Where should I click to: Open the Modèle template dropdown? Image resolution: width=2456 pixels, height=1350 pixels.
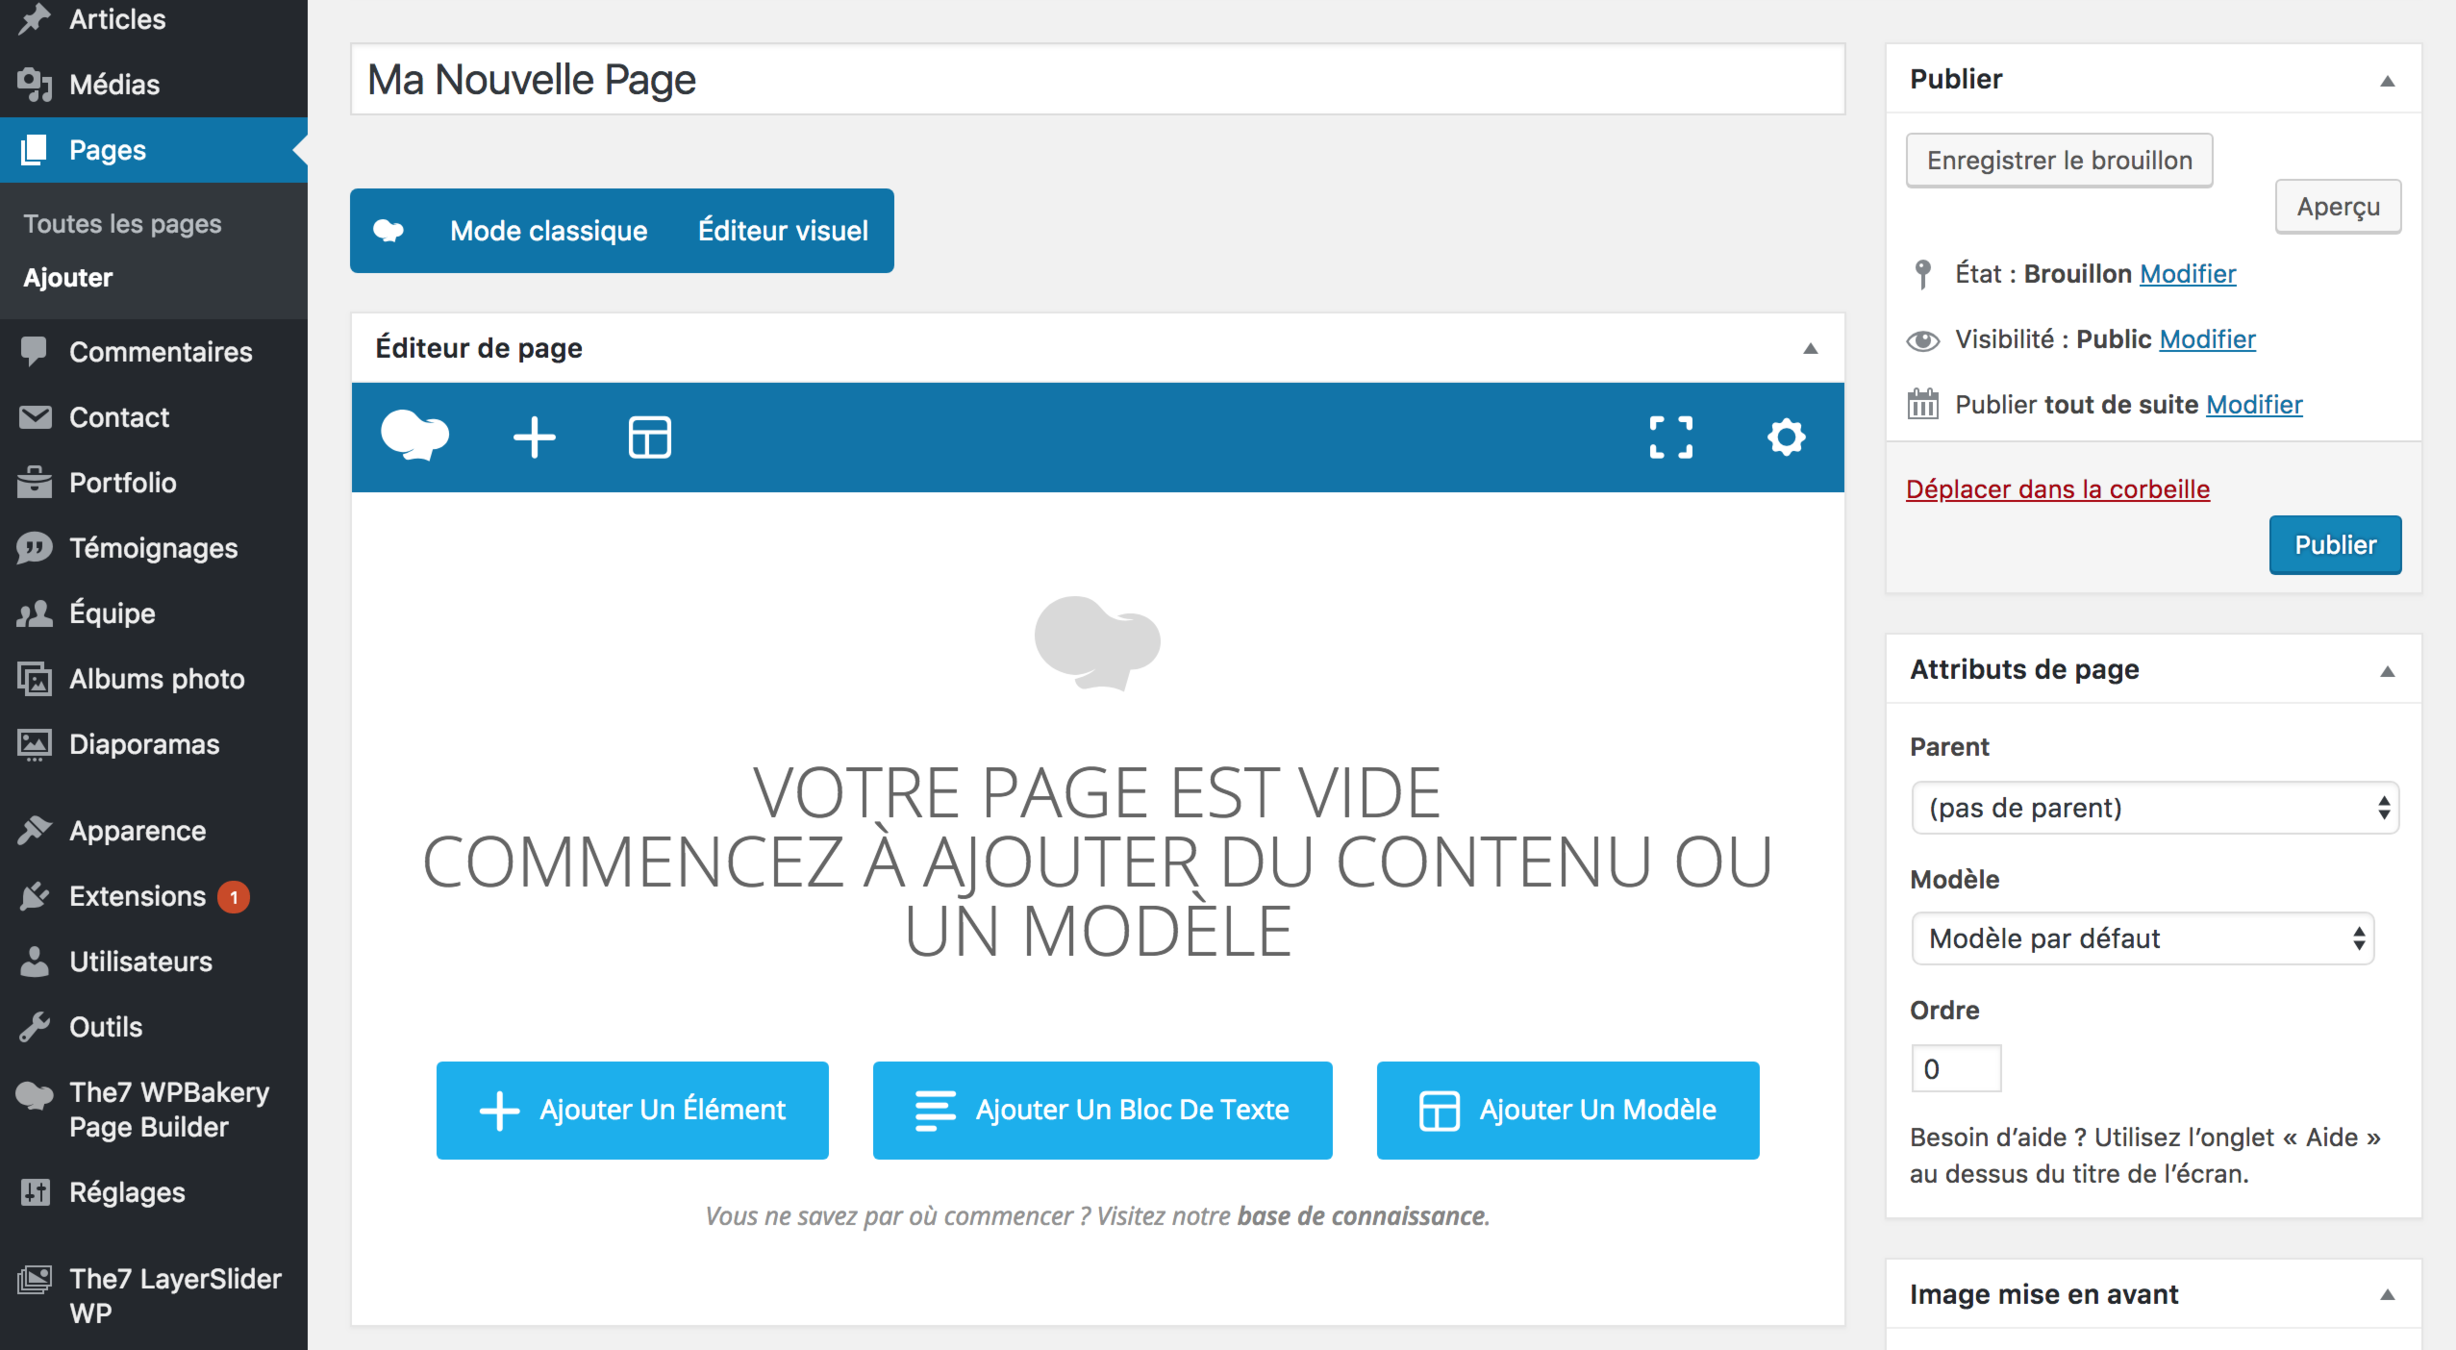coord(2141,938)
